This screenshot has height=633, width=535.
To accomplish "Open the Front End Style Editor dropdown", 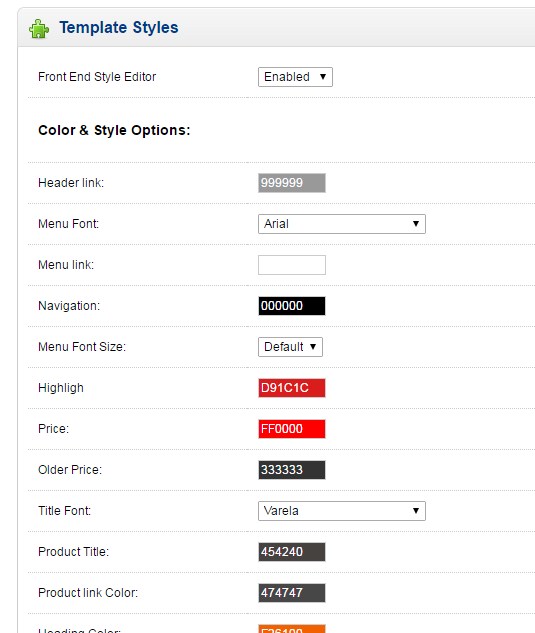I will click(x=295, y=77).
